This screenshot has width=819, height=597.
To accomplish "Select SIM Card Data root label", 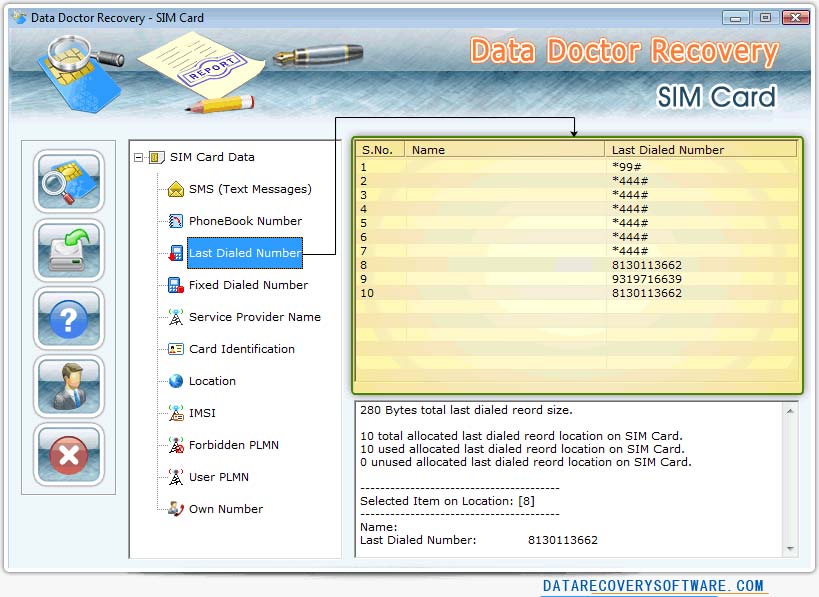I will pyautogui.click(x=212, y=157).
